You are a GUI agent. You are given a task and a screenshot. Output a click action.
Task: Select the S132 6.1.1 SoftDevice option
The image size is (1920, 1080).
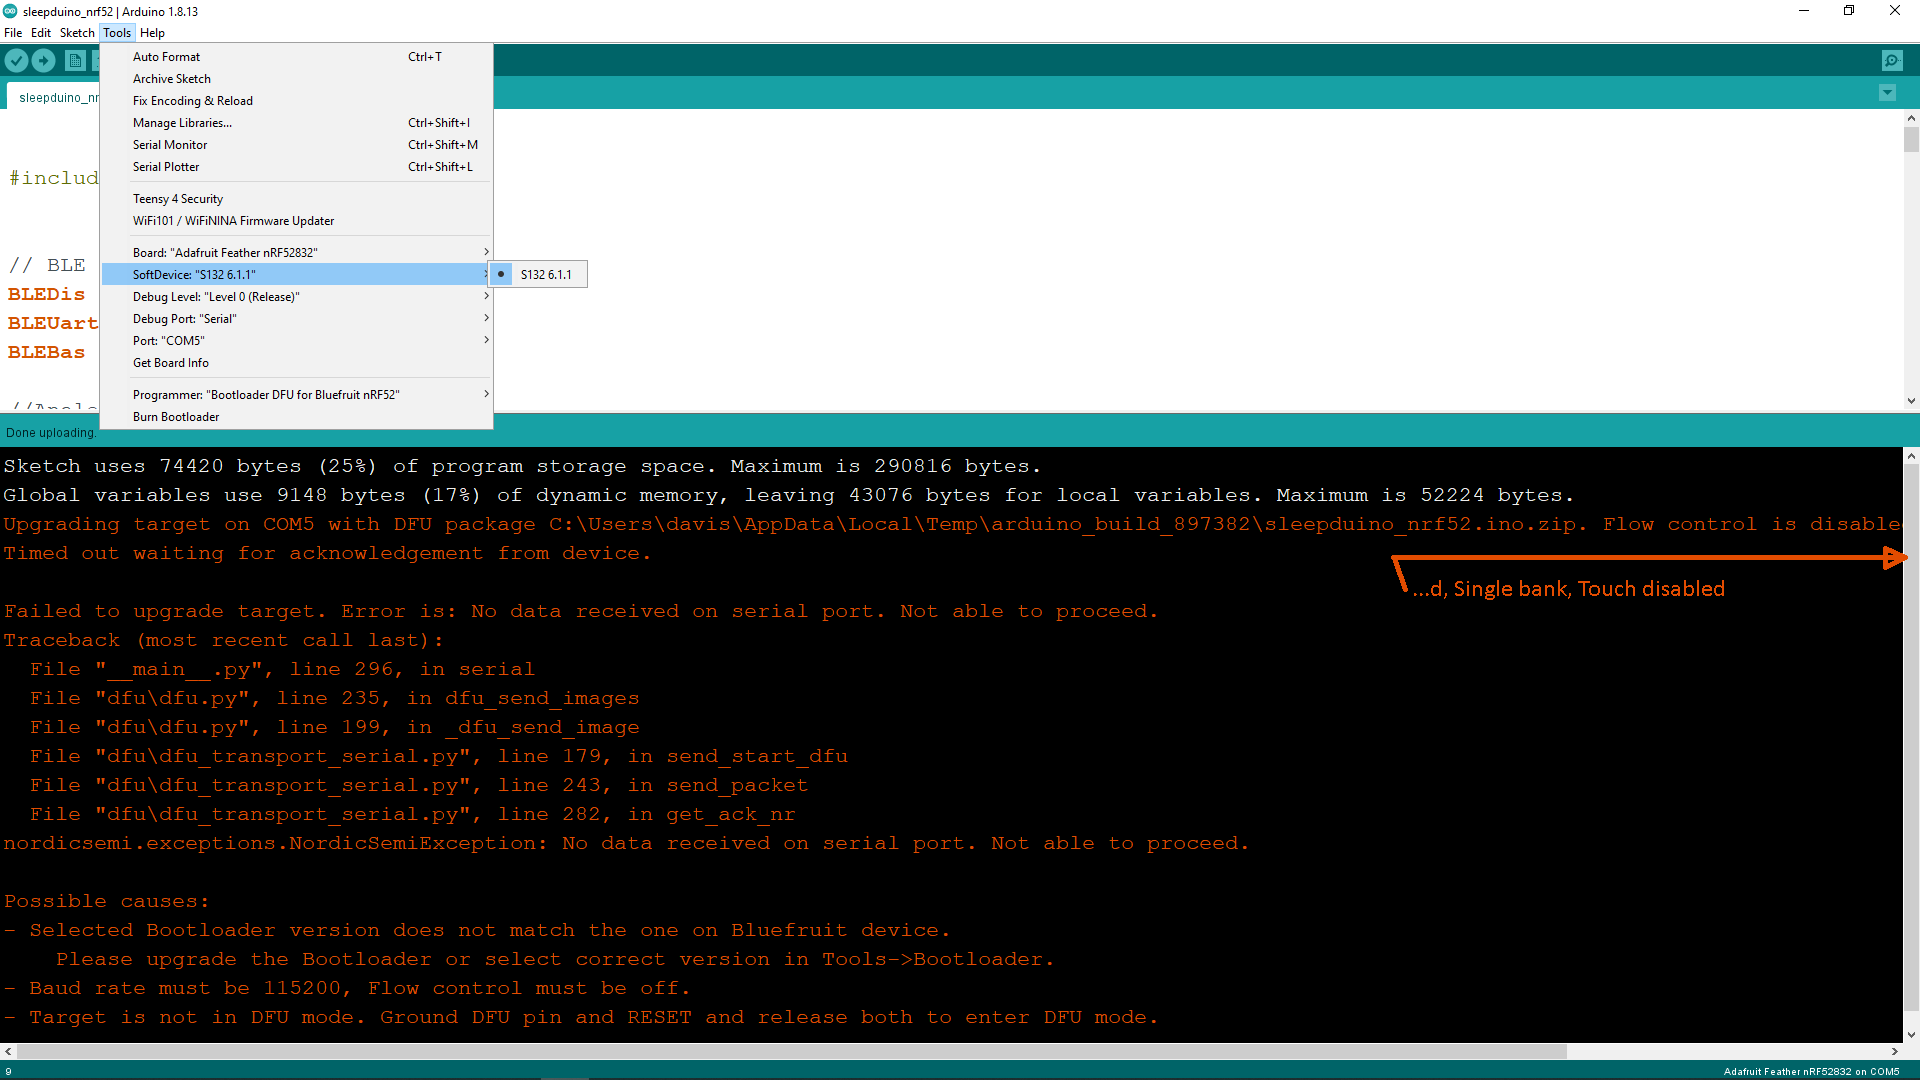click(543, 274)
